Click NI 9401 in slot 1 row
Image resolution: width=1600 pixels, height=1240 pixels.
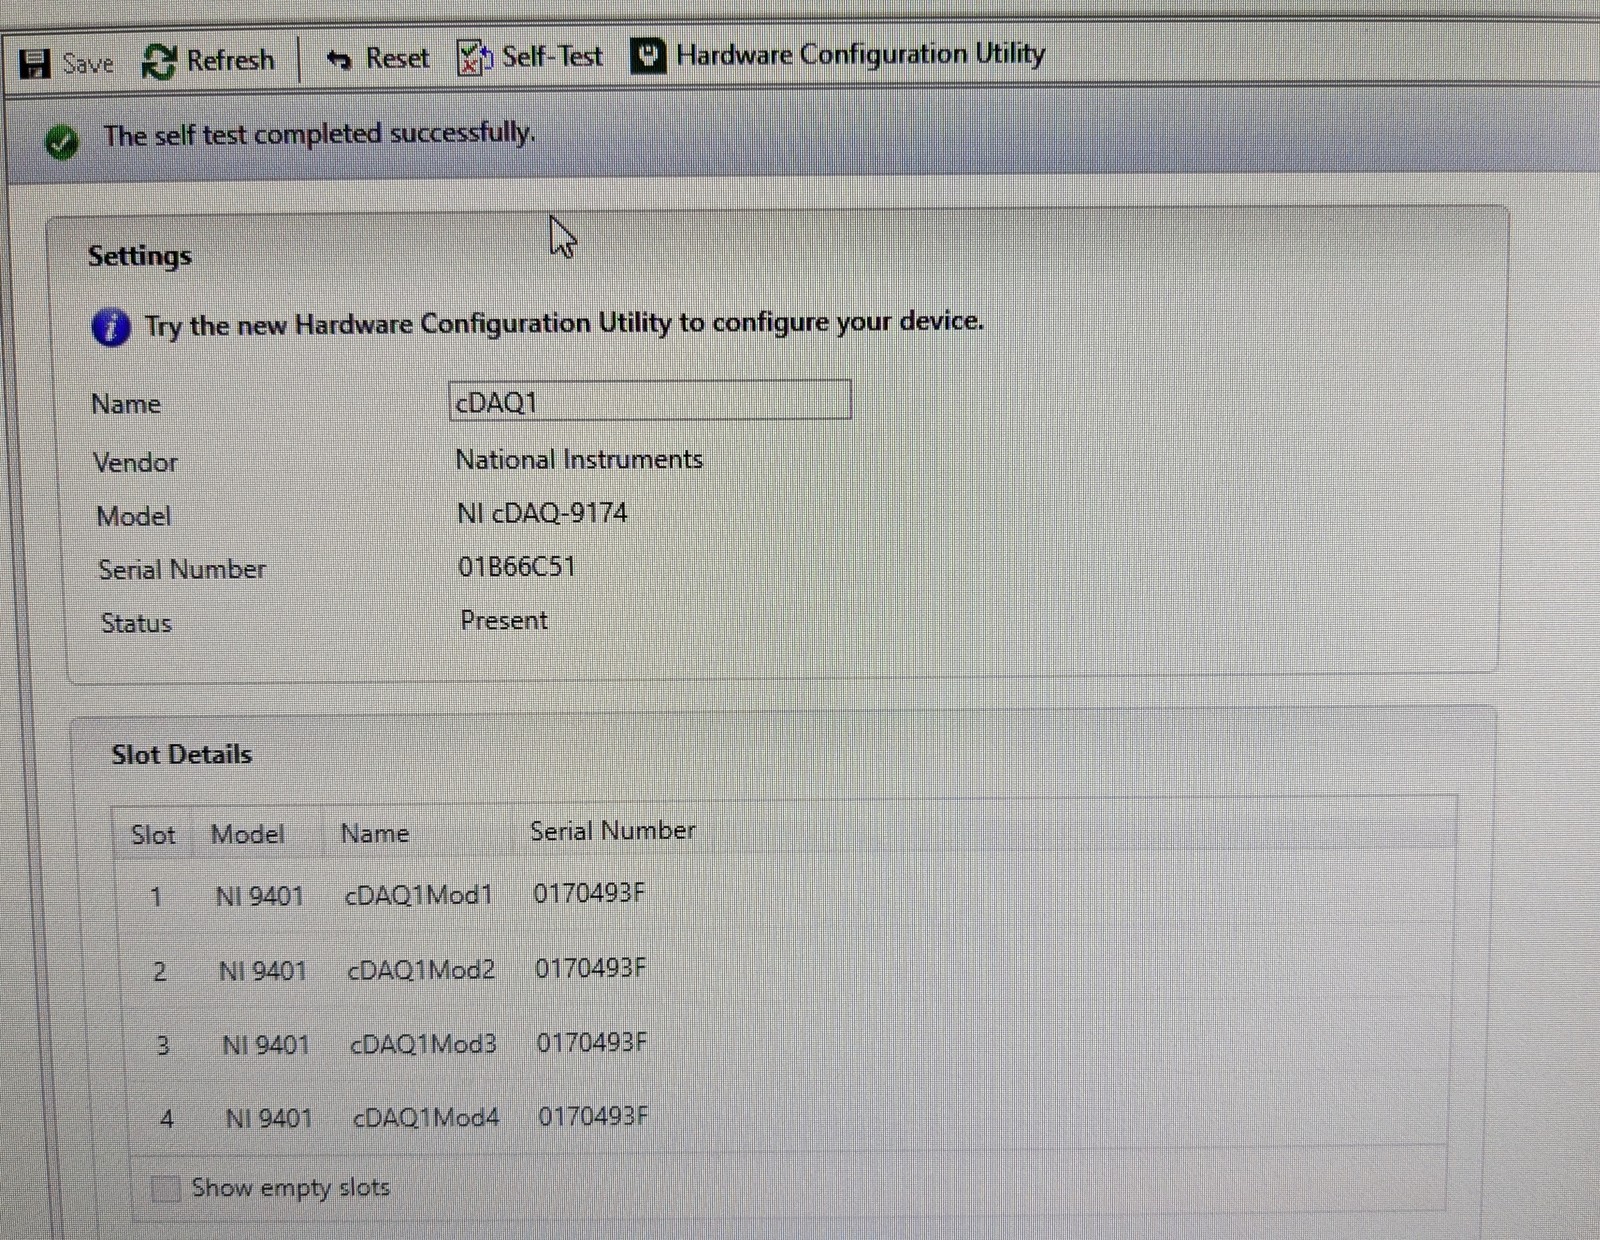point(260,896)
